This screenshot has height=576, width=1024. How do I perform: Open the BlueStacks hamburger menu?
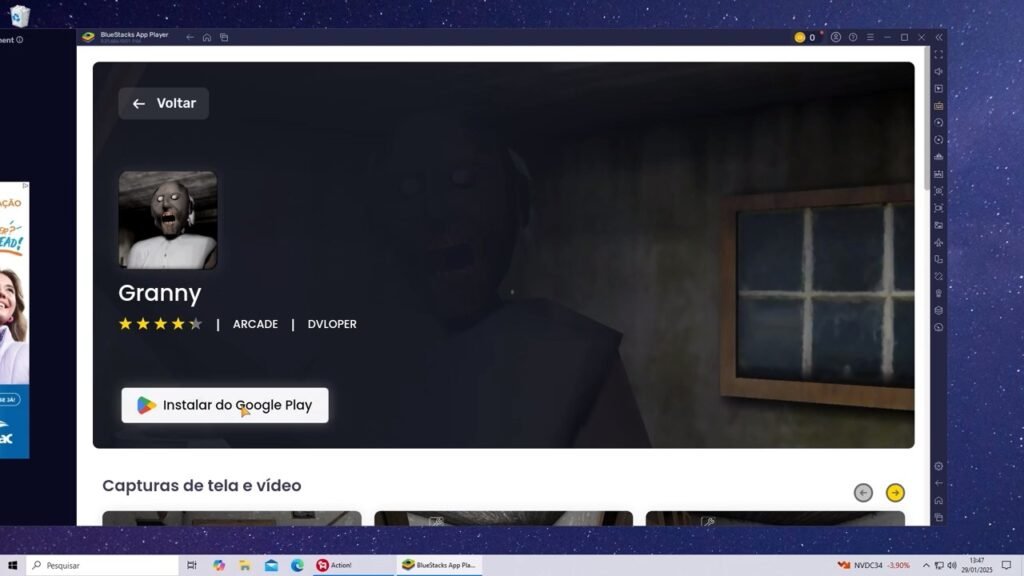pos(870,37)
